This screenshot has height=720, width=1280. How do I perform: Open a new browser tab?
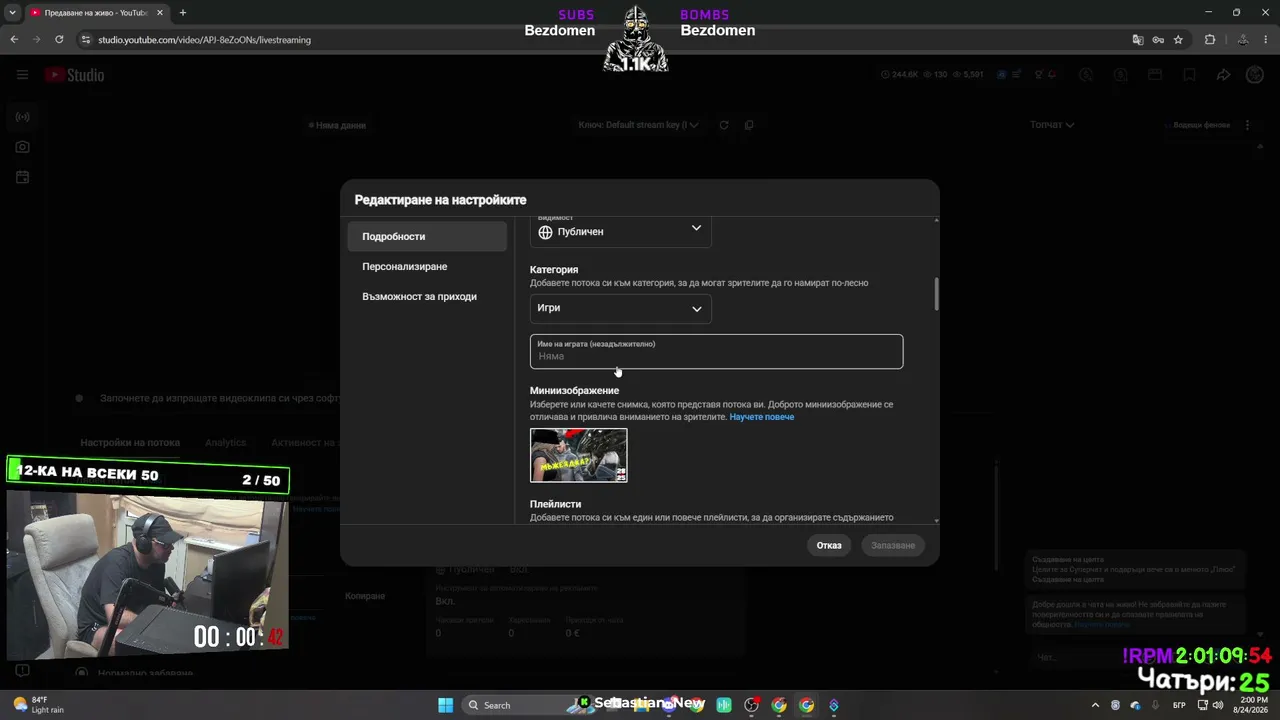coord(182,12)
